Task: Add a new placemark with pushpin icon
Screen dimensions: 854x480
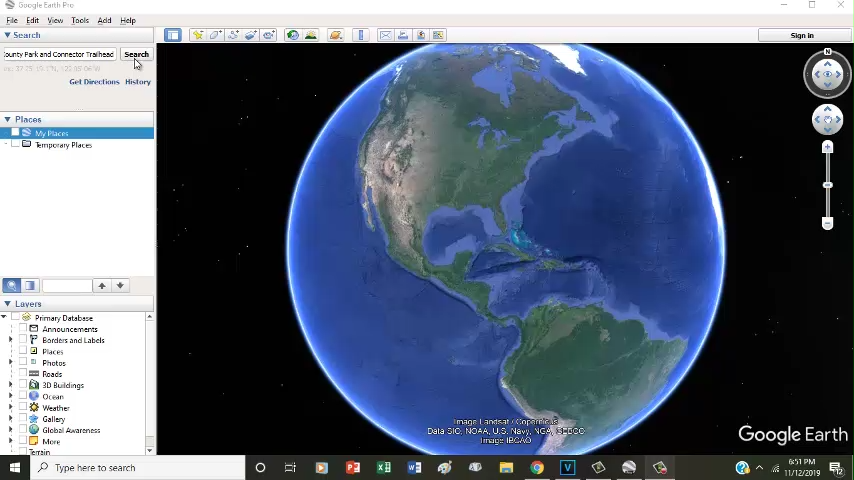Action: [x=198, y=35]
